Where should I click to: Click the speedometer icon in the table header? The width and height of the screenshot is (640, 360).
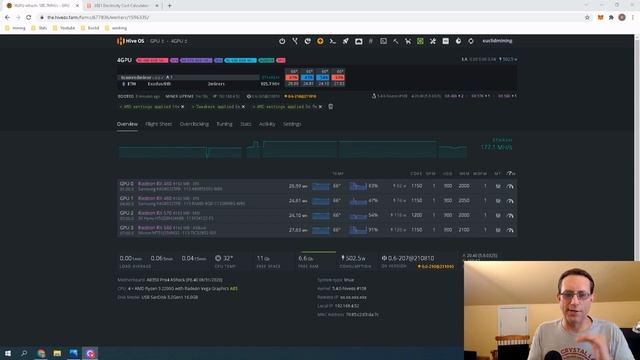click(x=510, y=173)
